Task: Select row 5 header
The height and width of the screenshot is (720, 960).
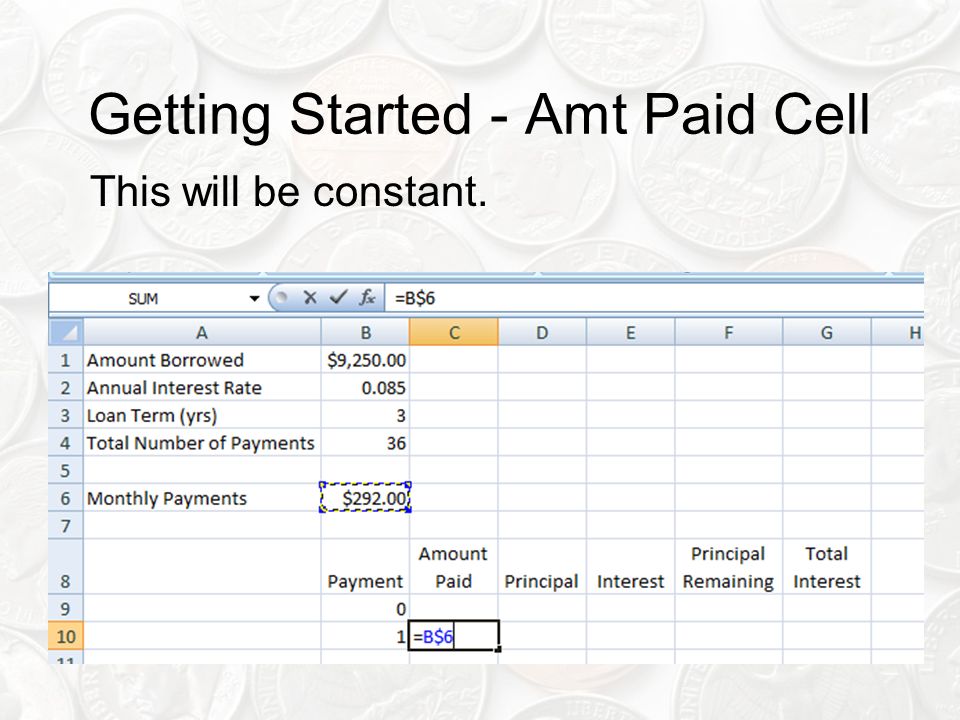Action: 66,470
